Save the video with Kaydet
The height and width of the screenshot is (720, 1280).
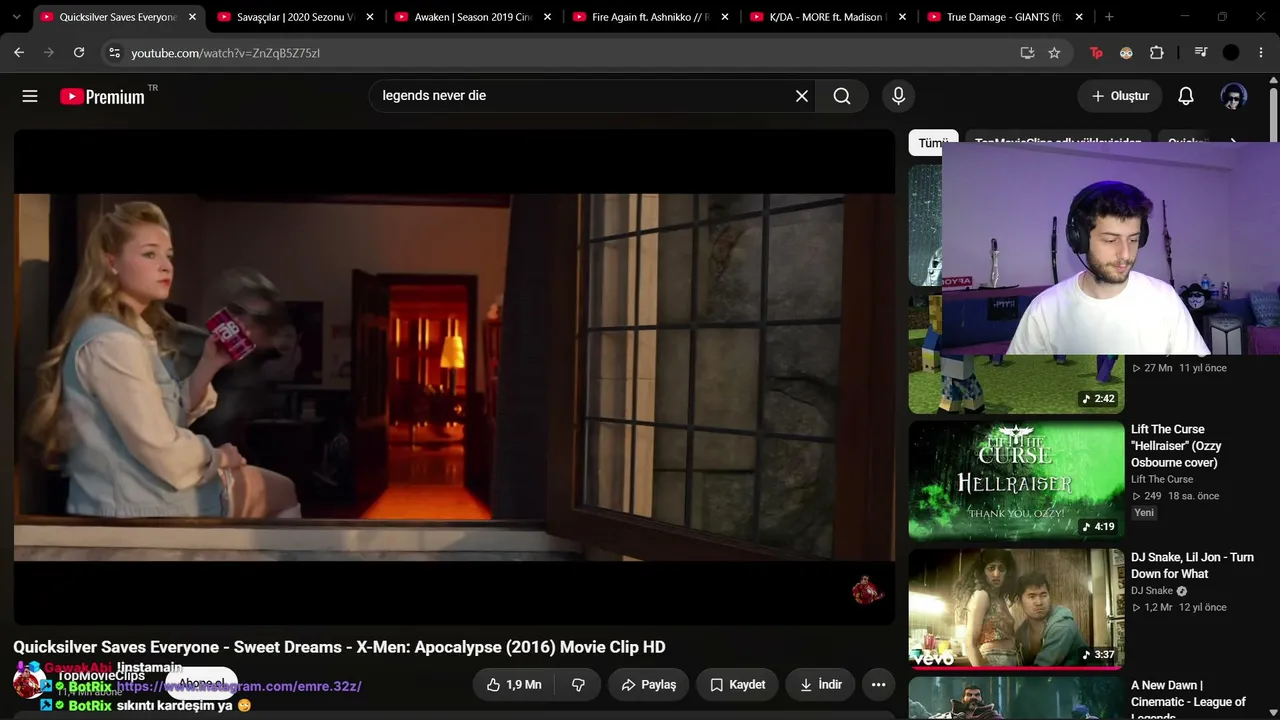737,685
